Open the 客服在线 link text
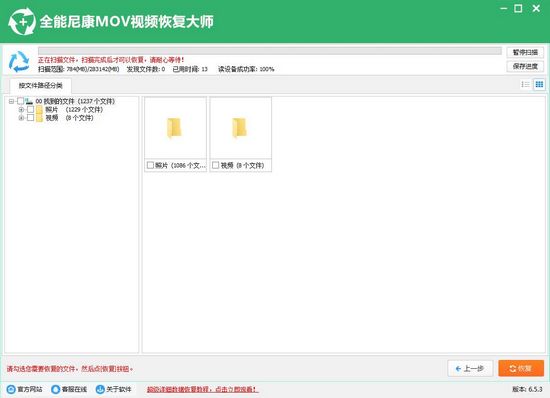The width and height of the screenshot is (550, 398). point(74,389)
